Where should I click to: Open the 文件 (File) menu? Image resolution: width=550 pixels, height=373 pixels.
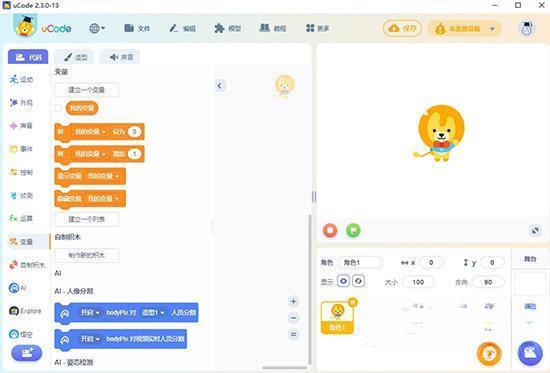tap(137, 28)
